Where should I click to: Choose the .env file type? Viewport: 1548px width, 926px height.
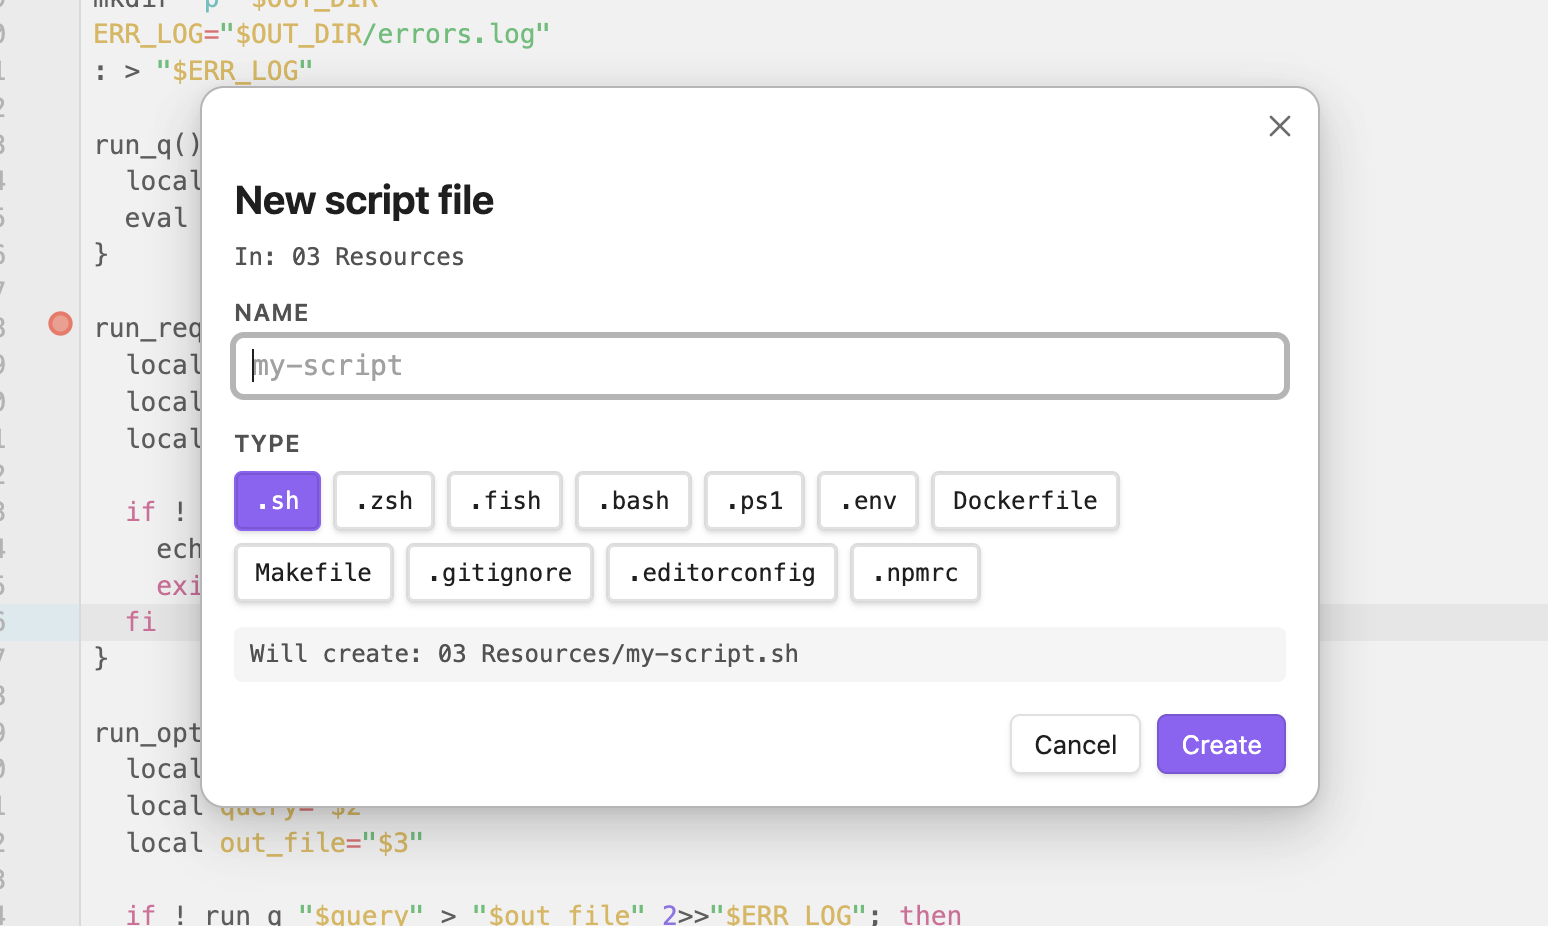[868, 501]
